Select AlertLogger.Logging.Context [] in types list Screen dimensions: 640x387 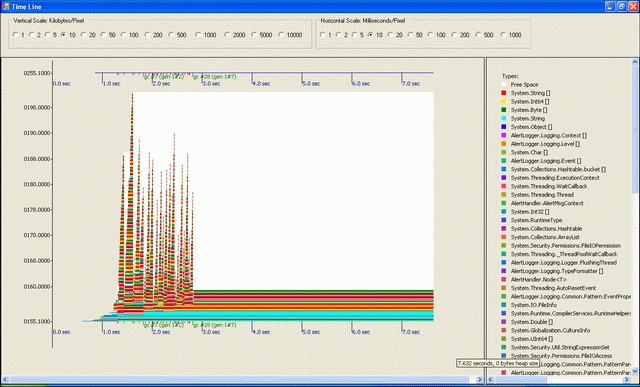coord(549,135)
